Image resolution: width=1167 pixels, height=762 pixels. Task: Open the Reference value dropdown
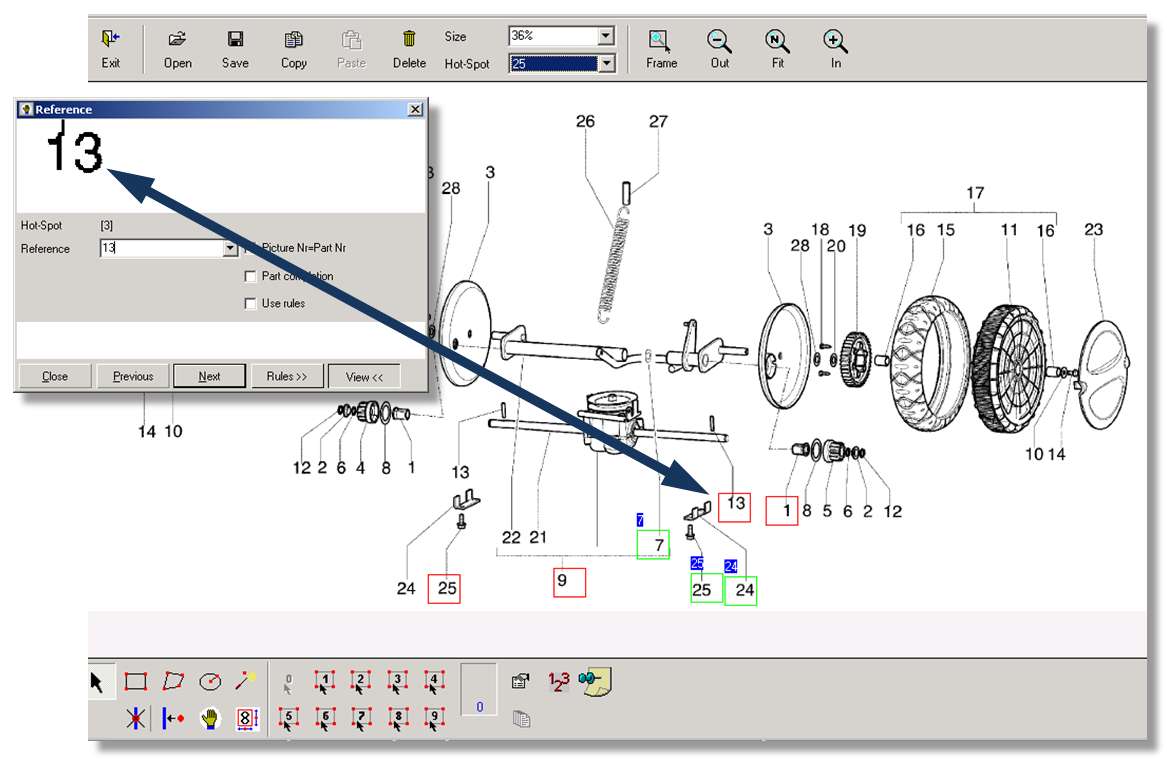click(x=230, y=248)
